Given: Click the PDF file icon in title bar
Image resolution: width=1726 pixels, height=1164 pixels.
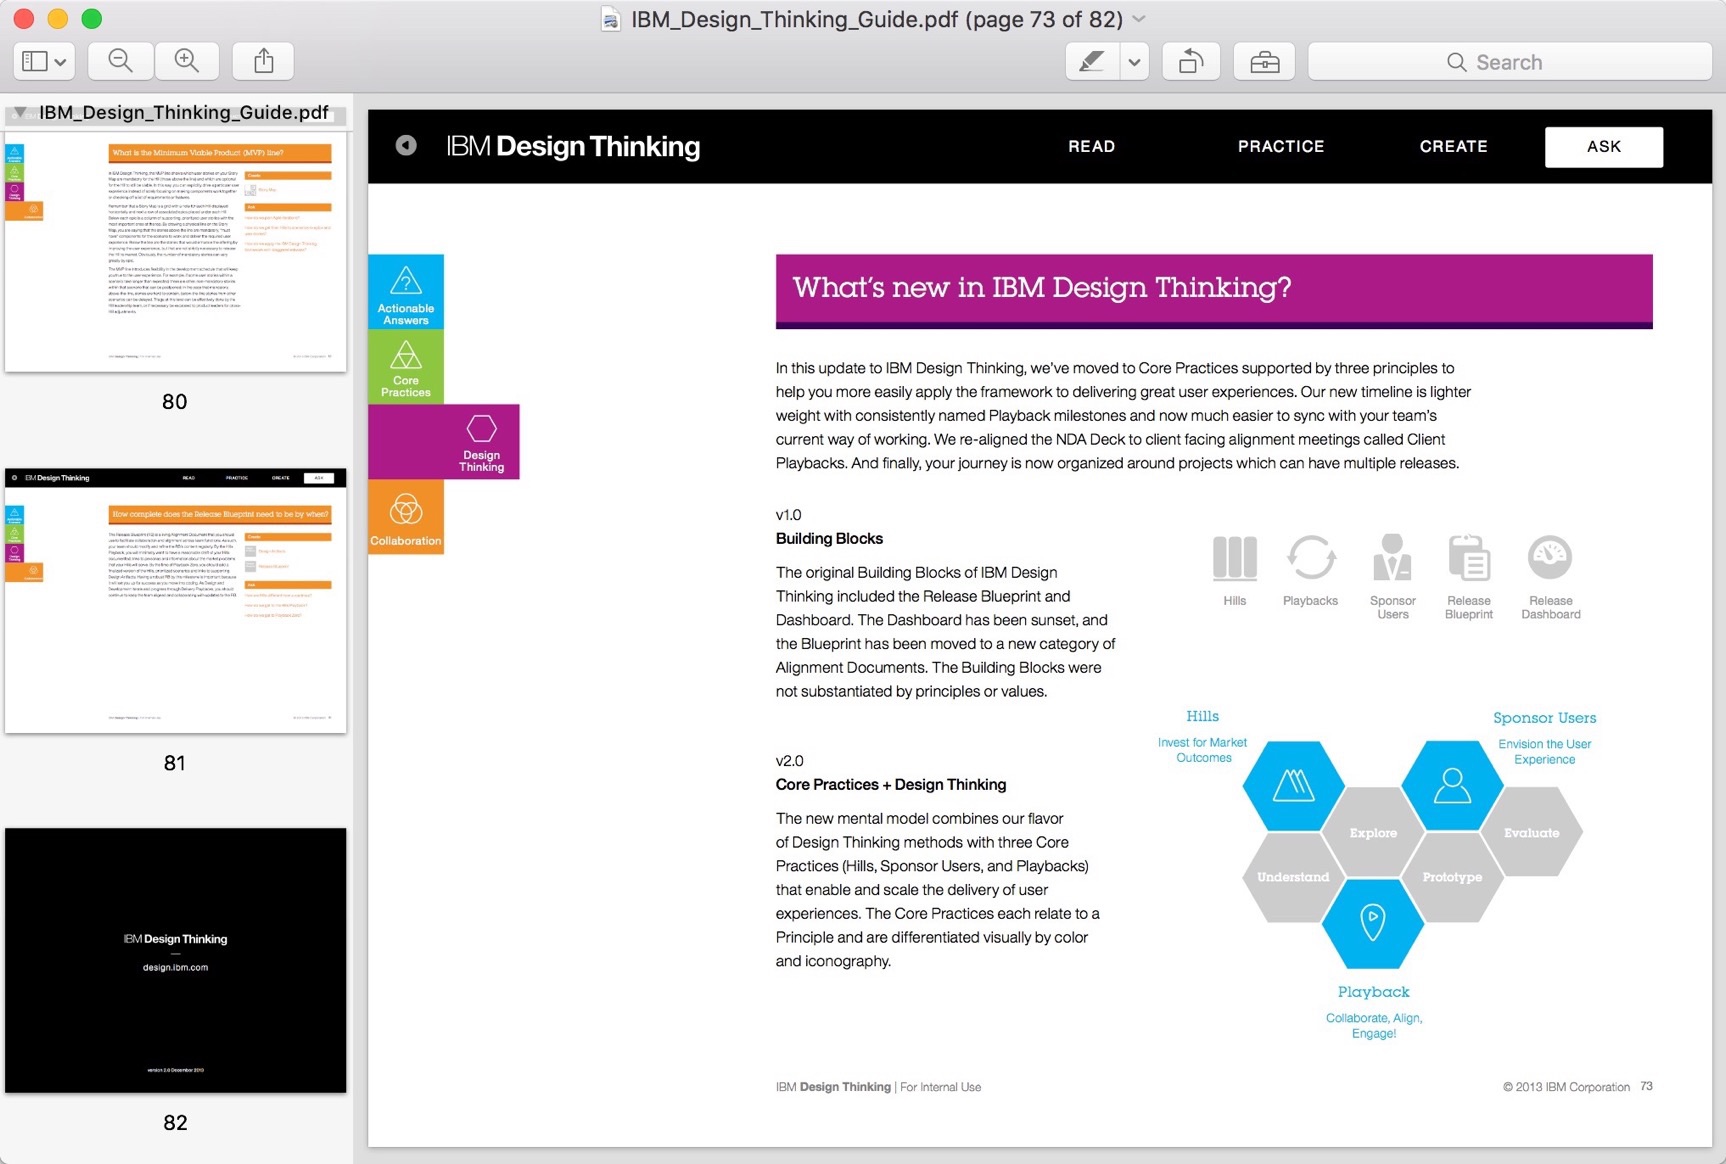Looking at the screenshot, I should click(611, 19).
